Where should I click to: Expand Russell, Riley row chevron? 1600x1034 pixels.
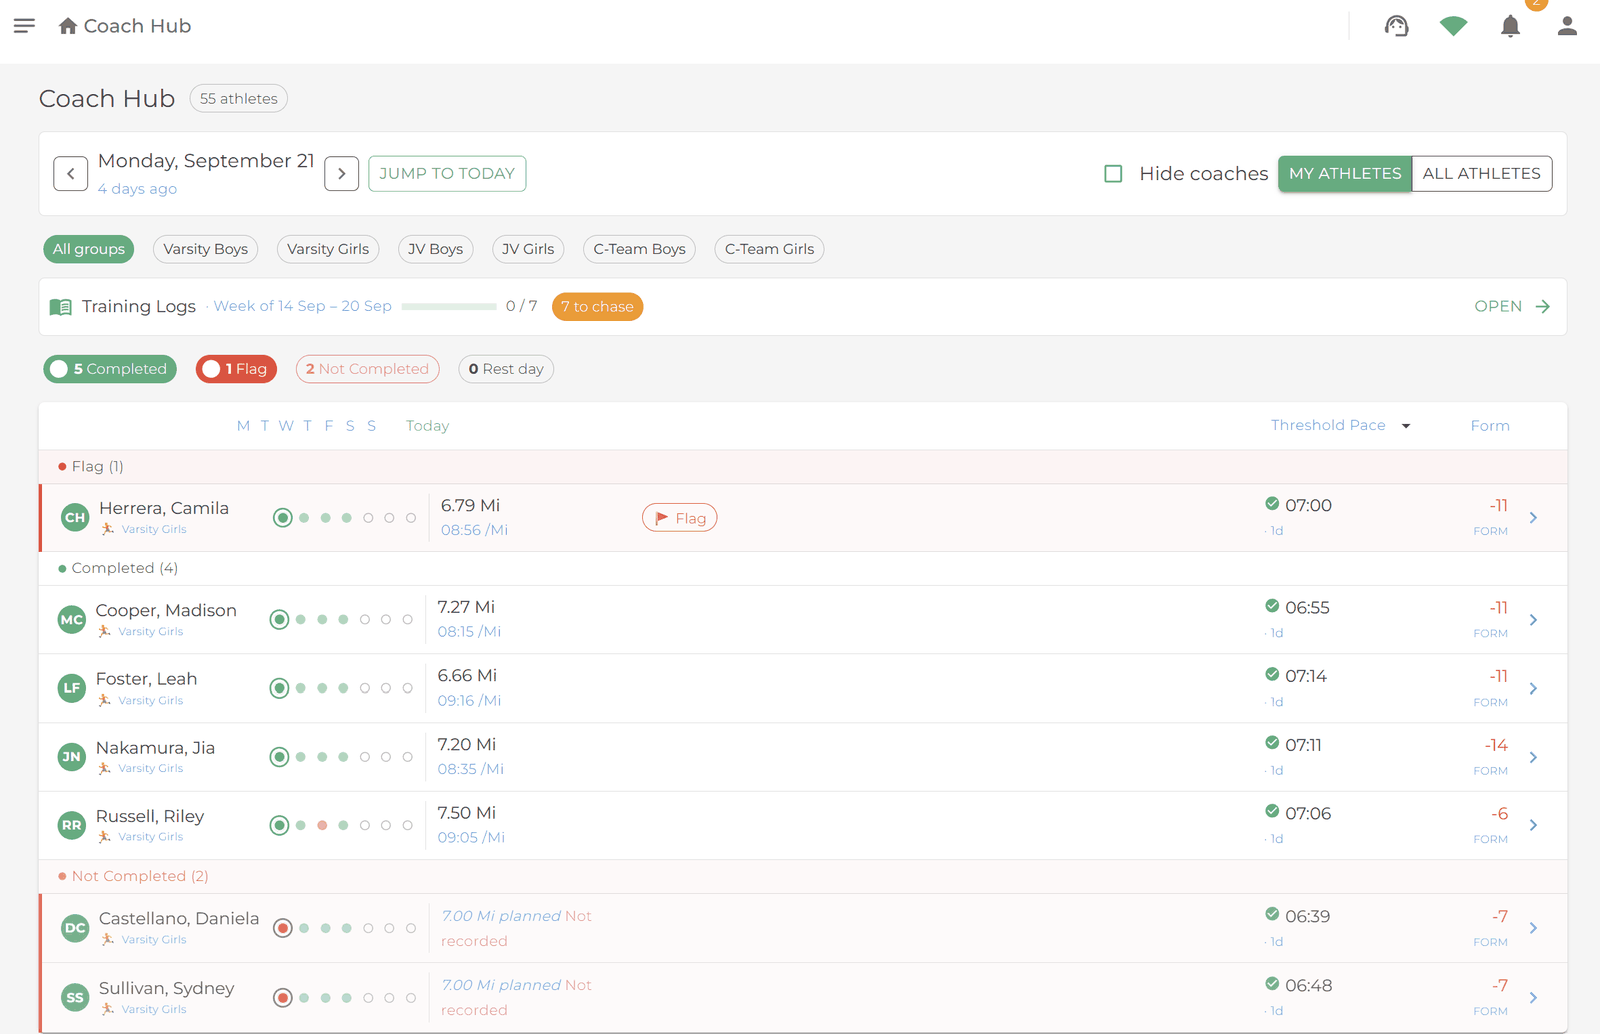(1533, 825)
